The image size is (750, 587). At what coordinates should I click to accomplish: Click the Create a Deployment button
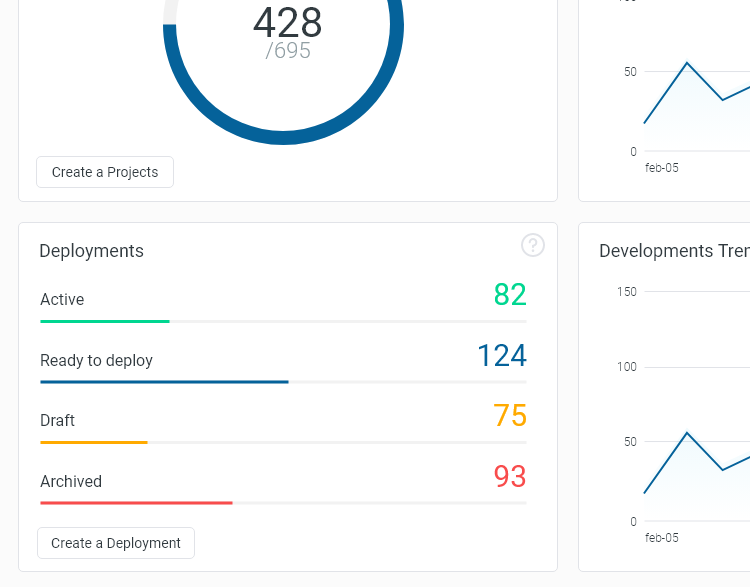point(116,543)
